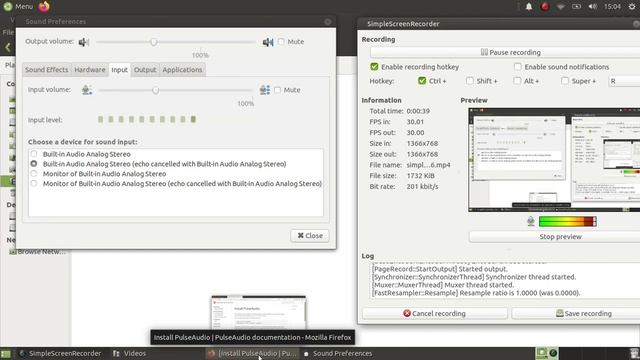Click the recording preview thumbnail
640x360 pixels.
click(554, 160)
